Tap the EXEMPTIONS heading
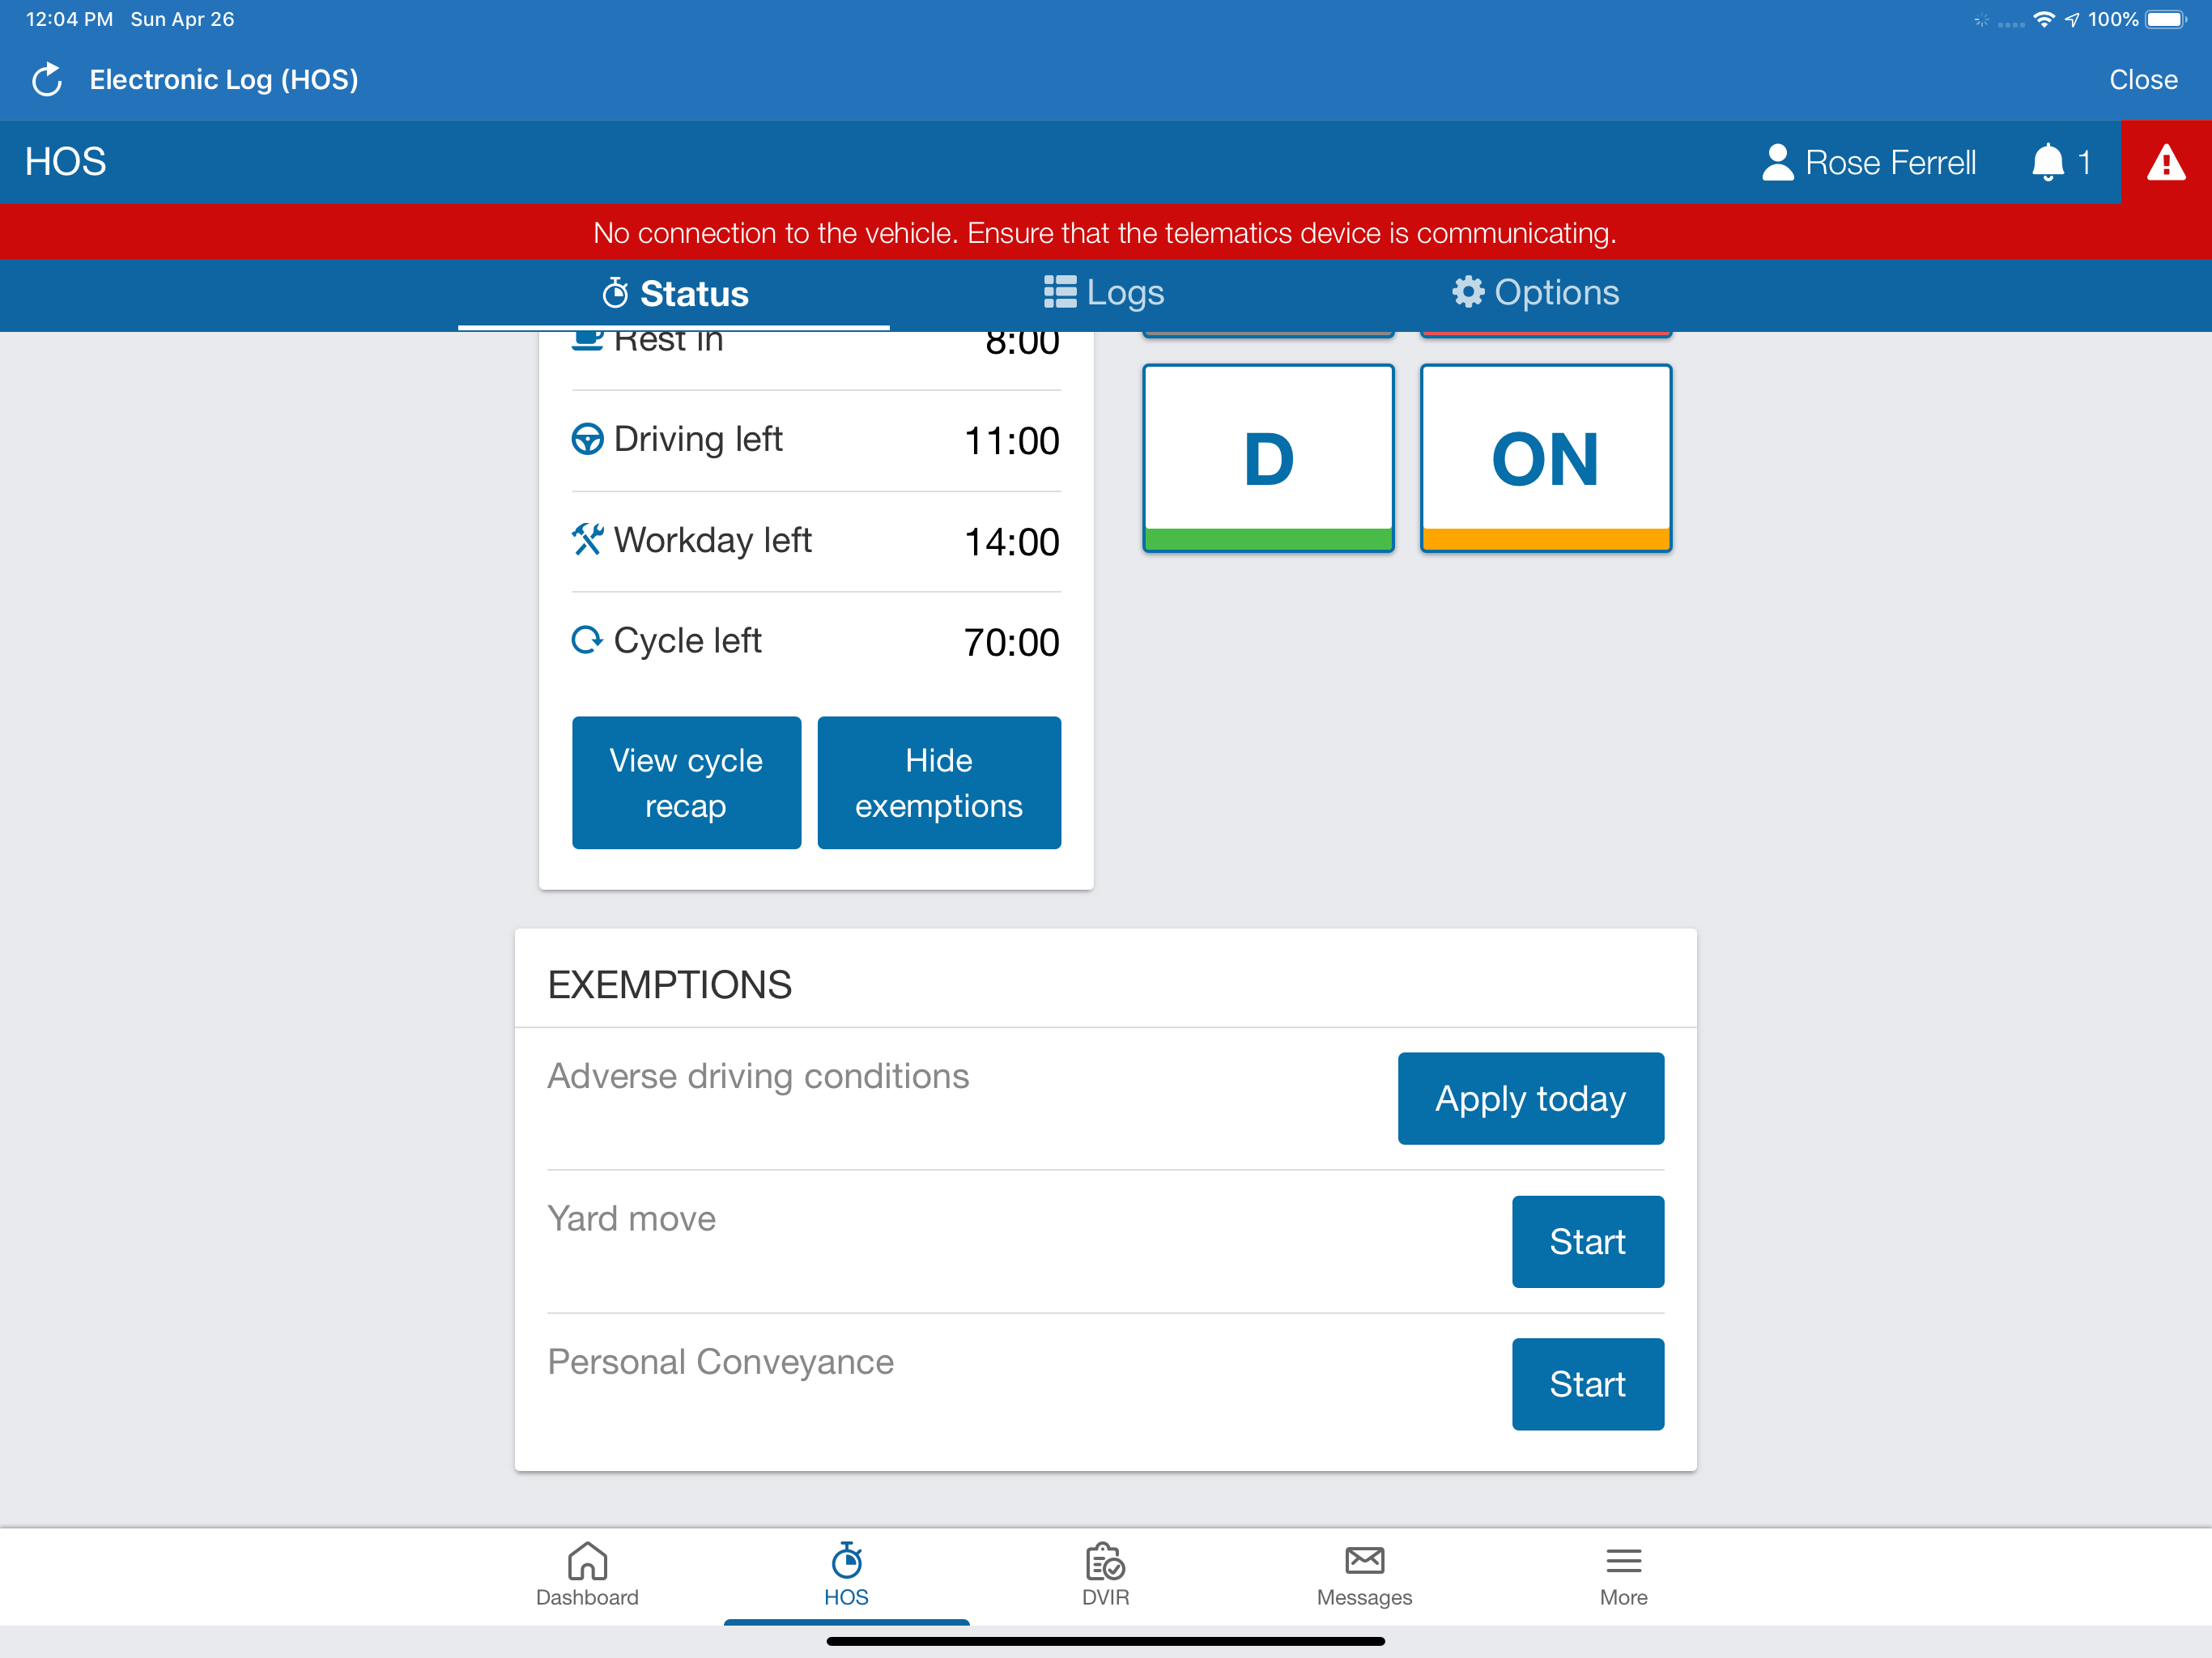The width and height of the screenshot is (2212, 1658). pyautogui.click(x=670, y=985)
